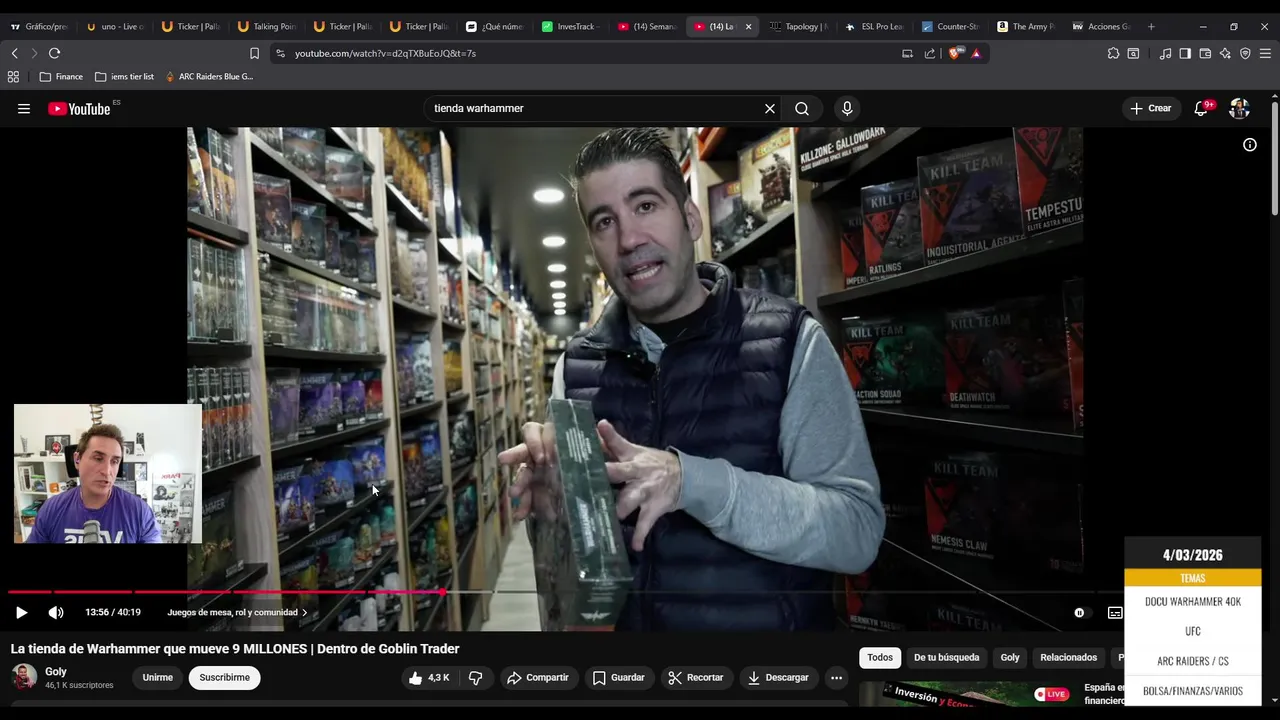Close the active YouTube tab

coord(748,26)
